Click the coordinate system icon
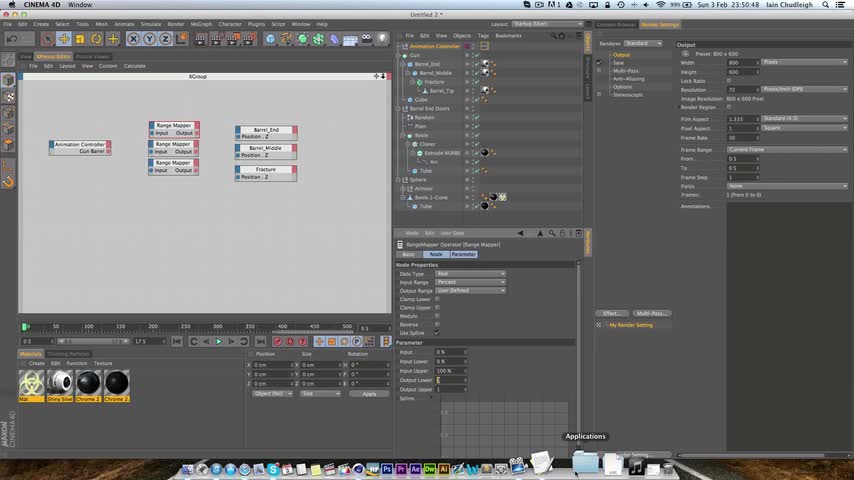This screenshot has height=480, width=854. 181,39
